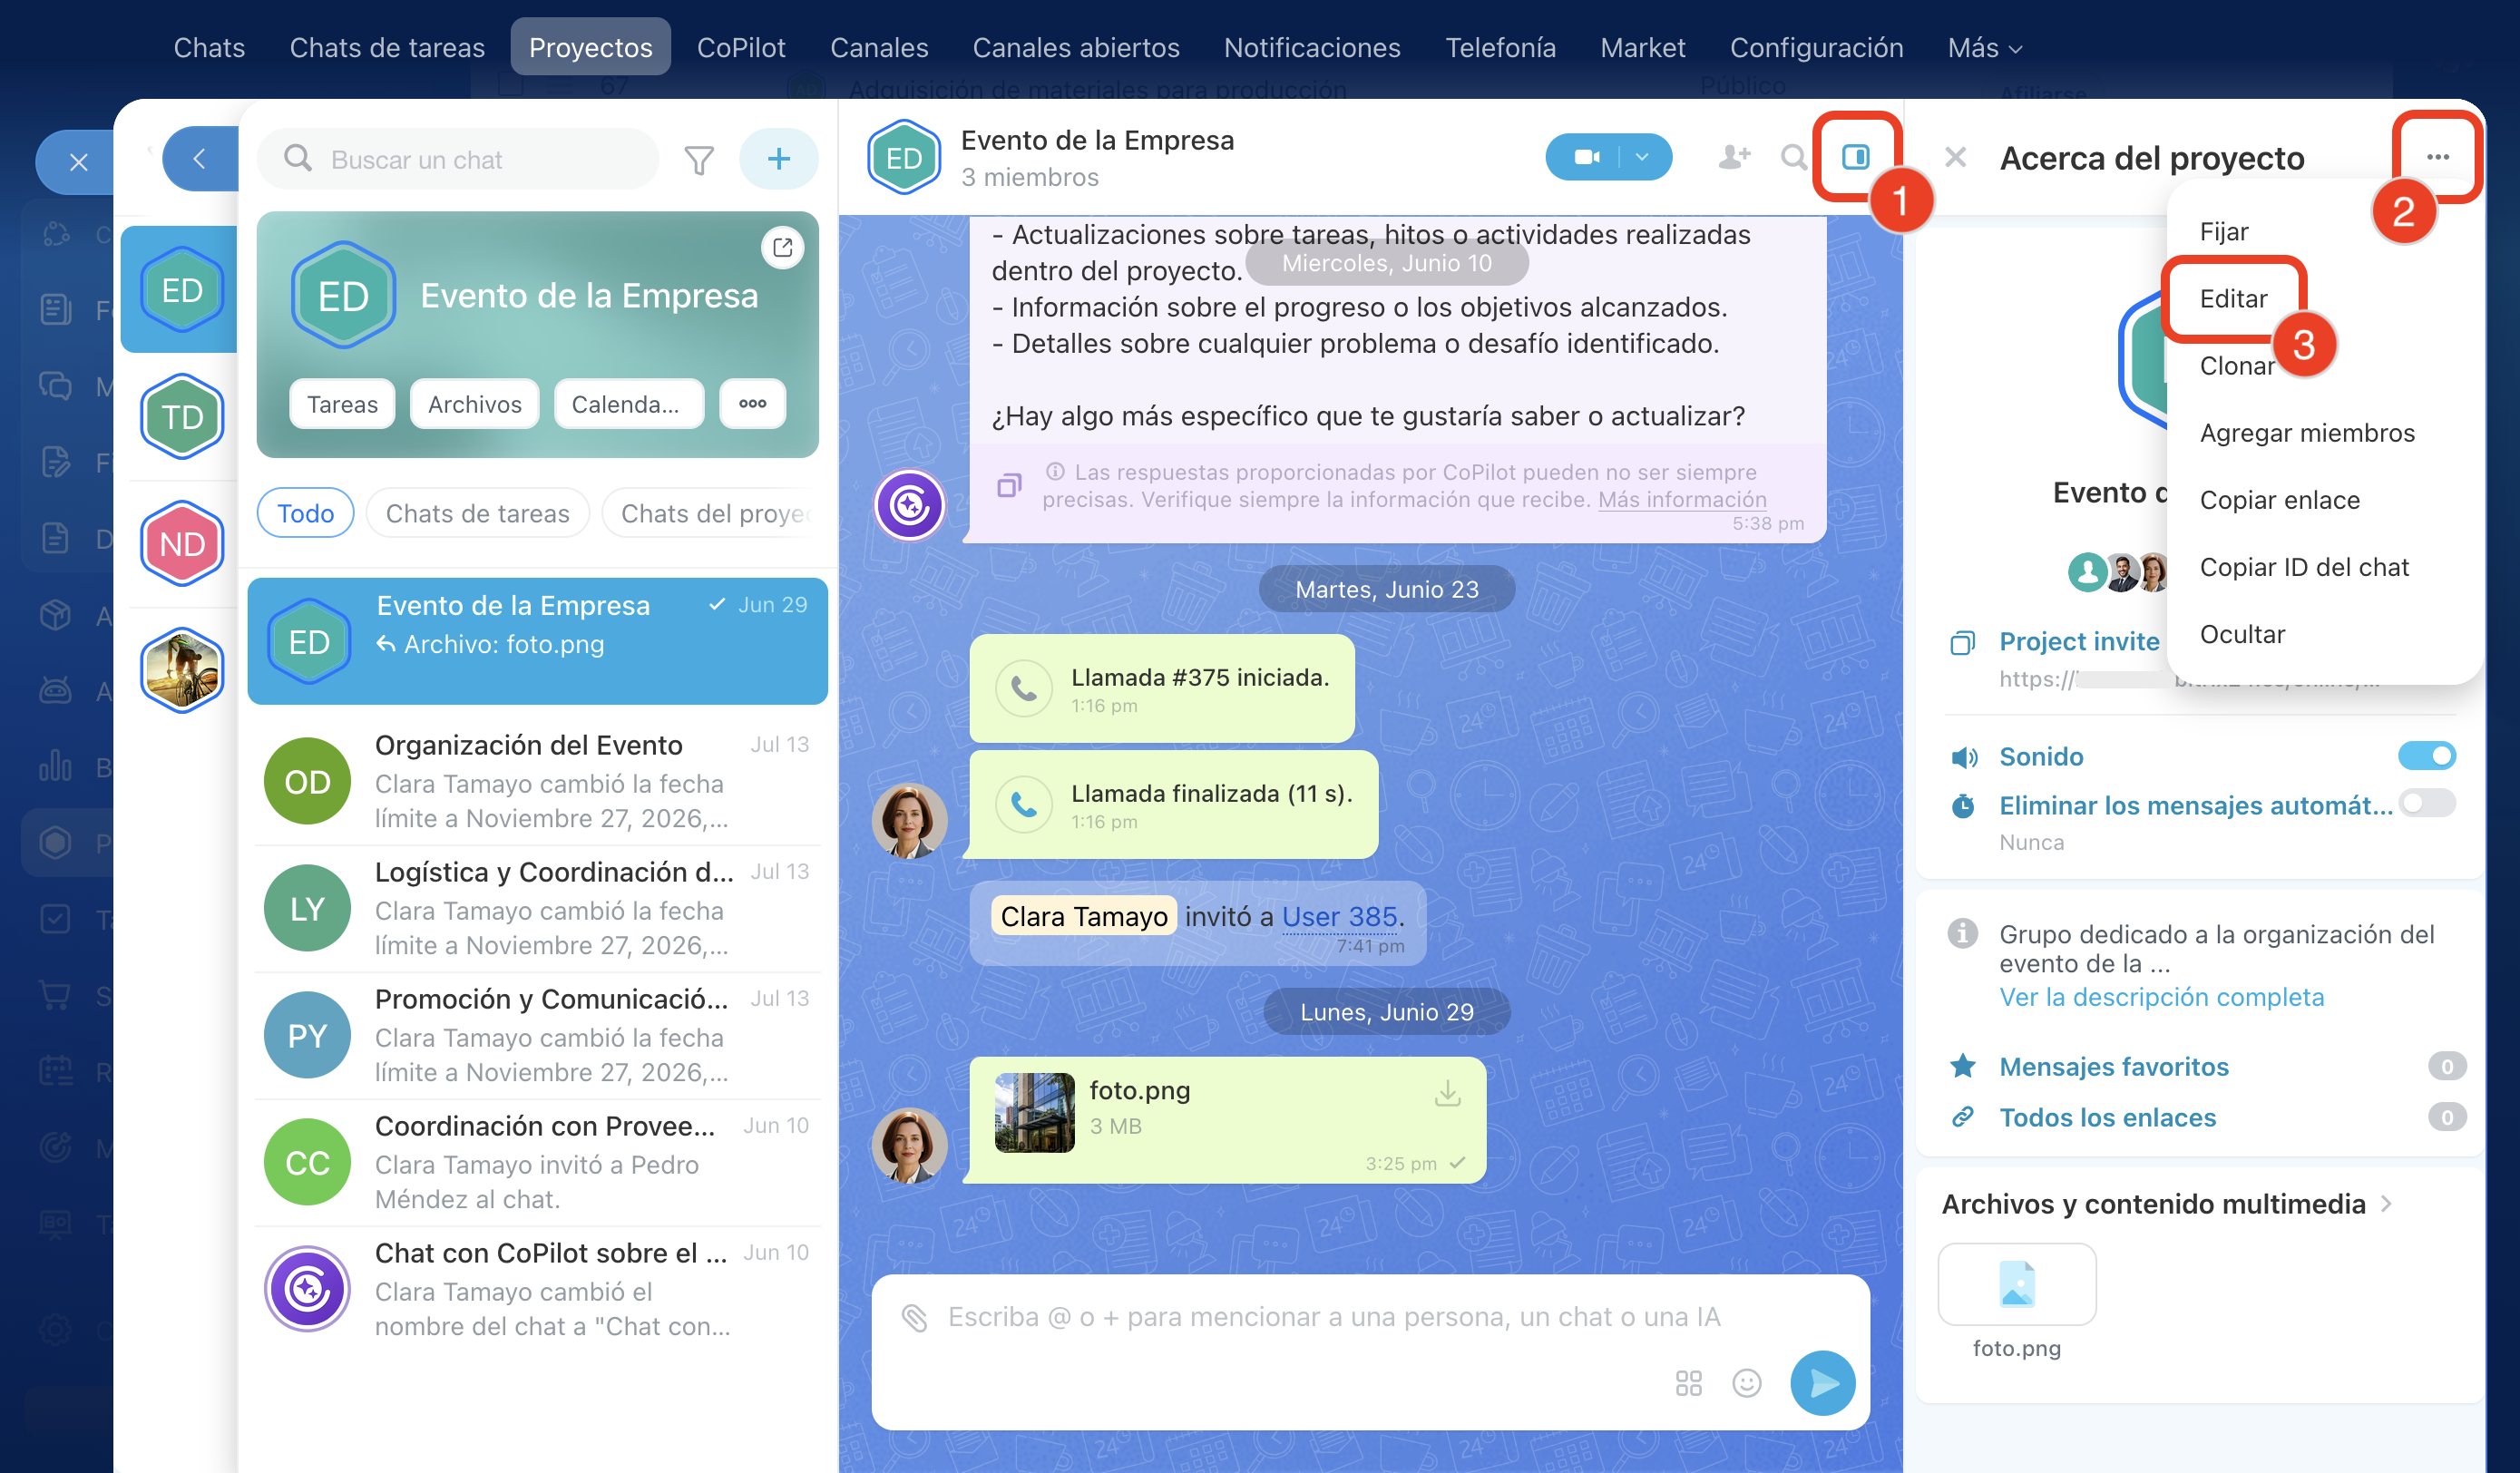Image resolution: width=2520 pixels, height=1473 pixels.
Task: Open the project three-dots menu
Action: (2438, 157)
